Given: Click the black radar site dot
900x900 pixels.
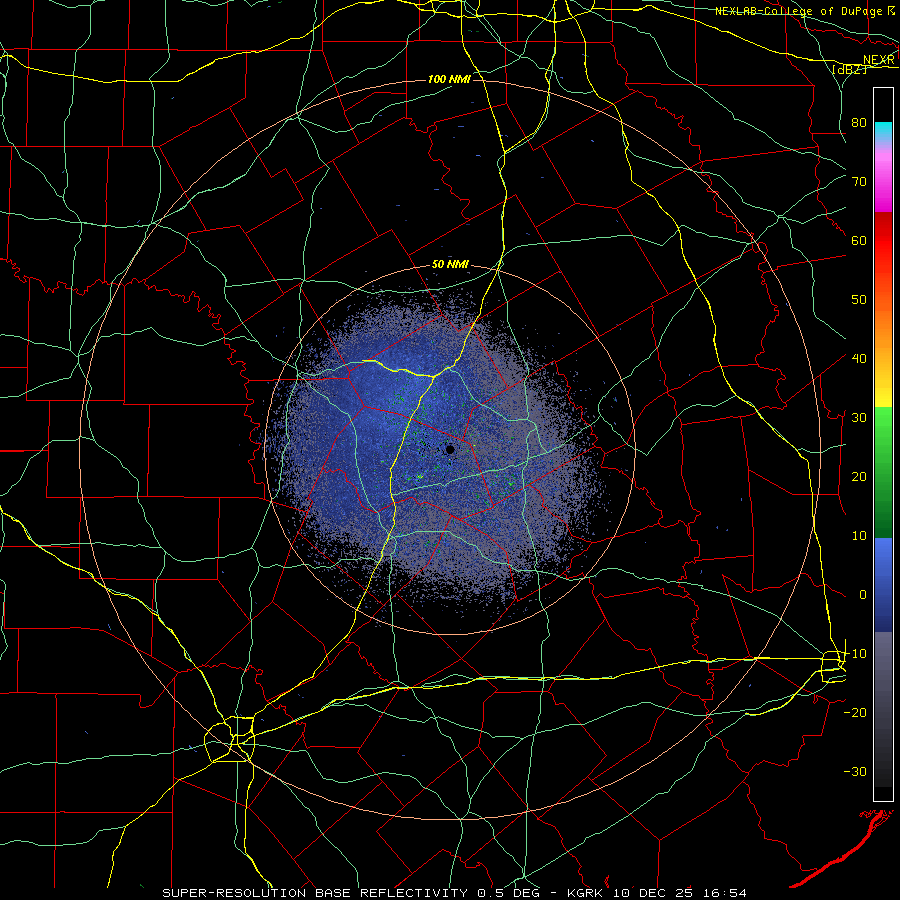Looking at the screenshot, I should tap(450, 449).
